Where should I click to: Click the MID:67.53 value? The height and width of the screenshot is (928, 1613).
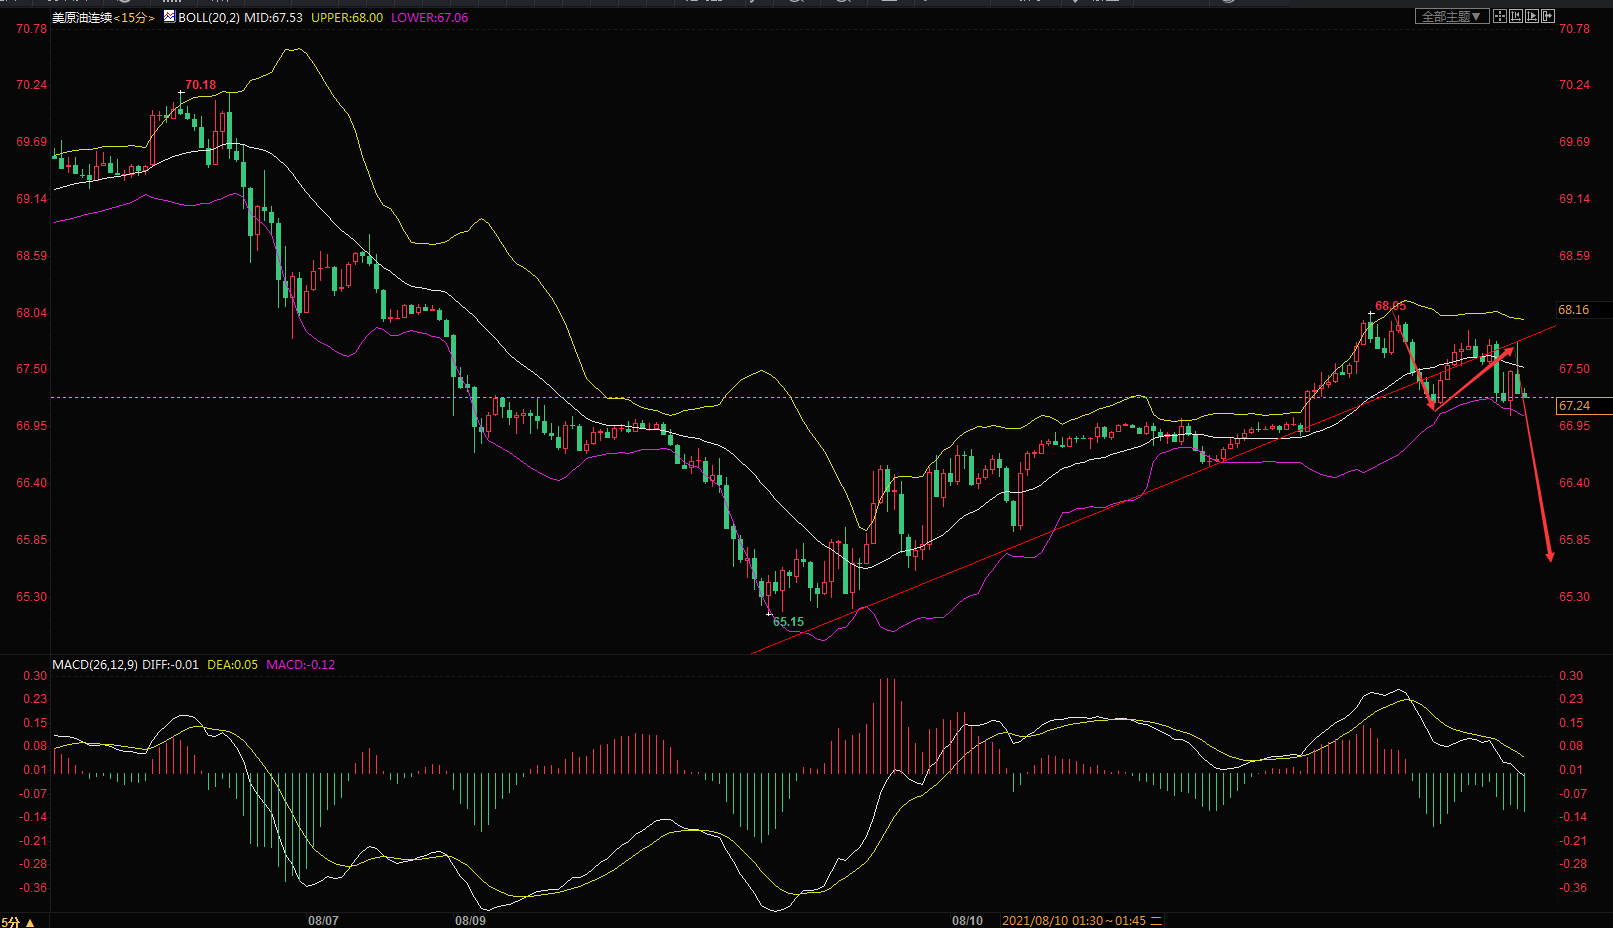[273, 18]
